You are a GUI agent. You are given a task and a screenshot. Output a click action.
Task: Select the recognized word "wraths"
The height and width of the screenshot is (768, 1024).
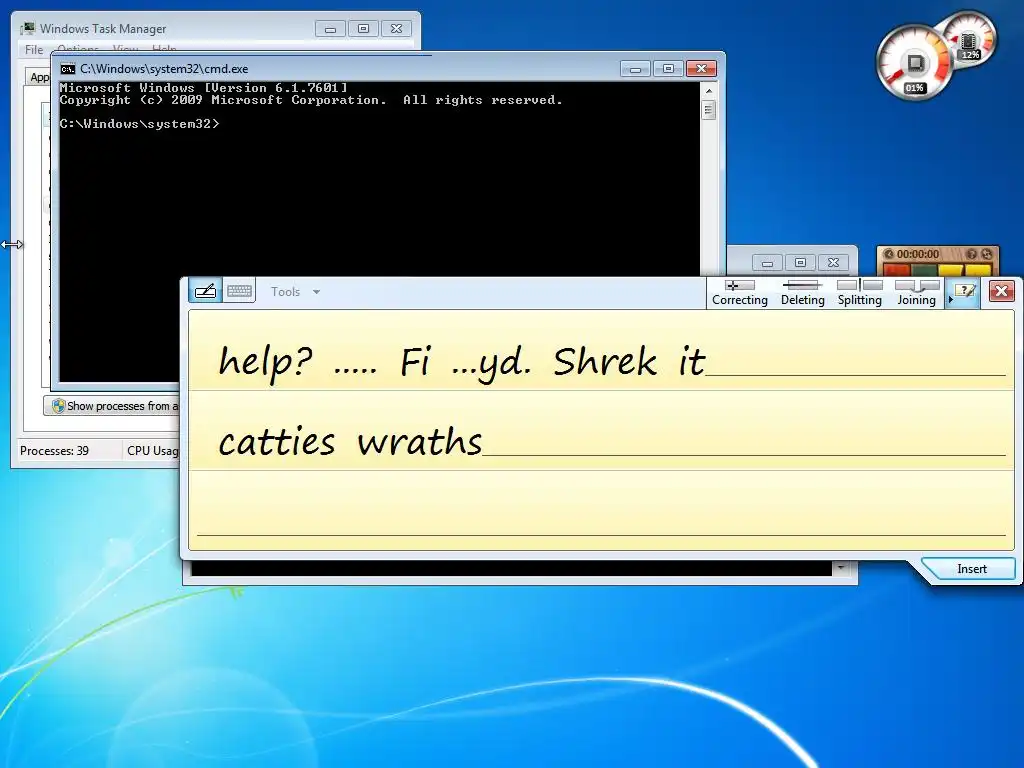click(419, 441)
